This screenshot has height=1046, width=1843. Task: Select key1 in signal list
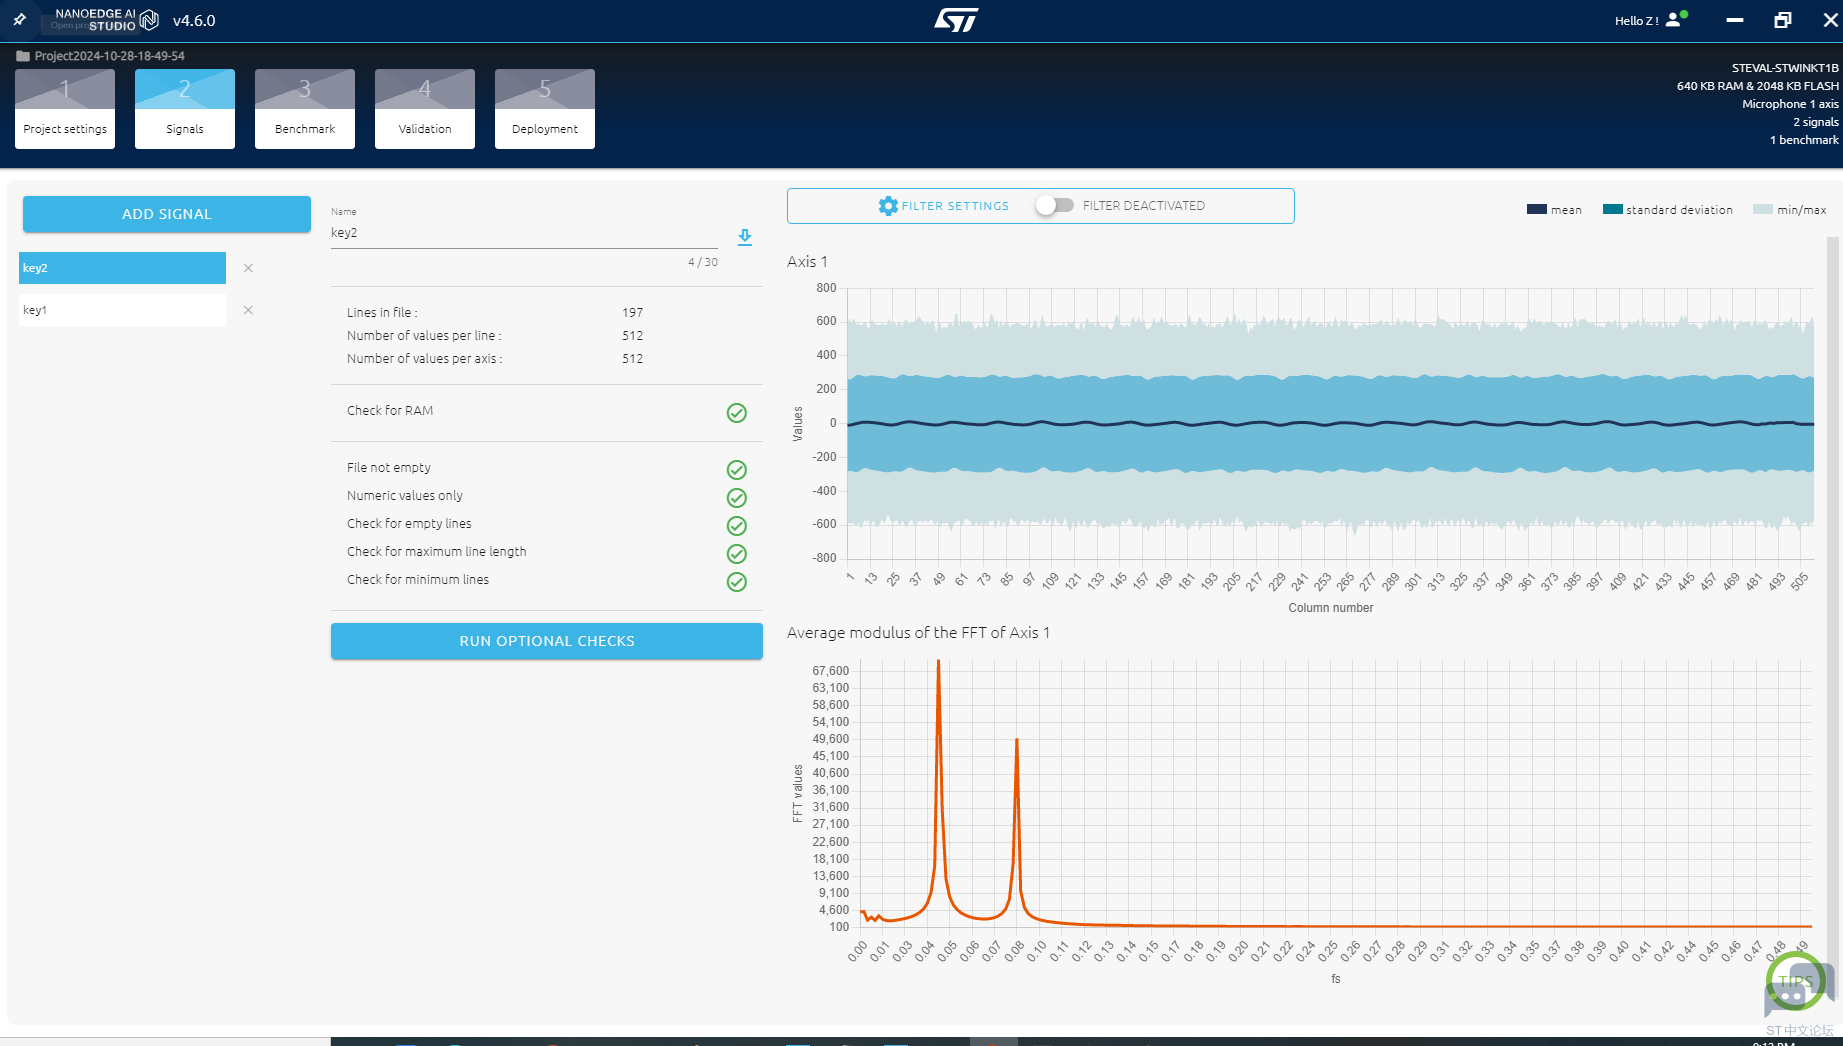pos(122,310)
